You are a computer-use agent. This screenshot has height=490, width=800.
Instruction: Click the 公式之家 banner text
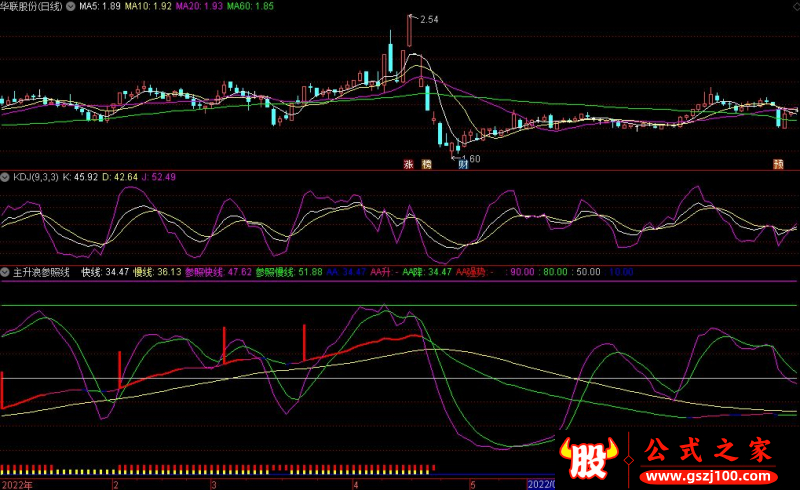(x=708, y=451)
